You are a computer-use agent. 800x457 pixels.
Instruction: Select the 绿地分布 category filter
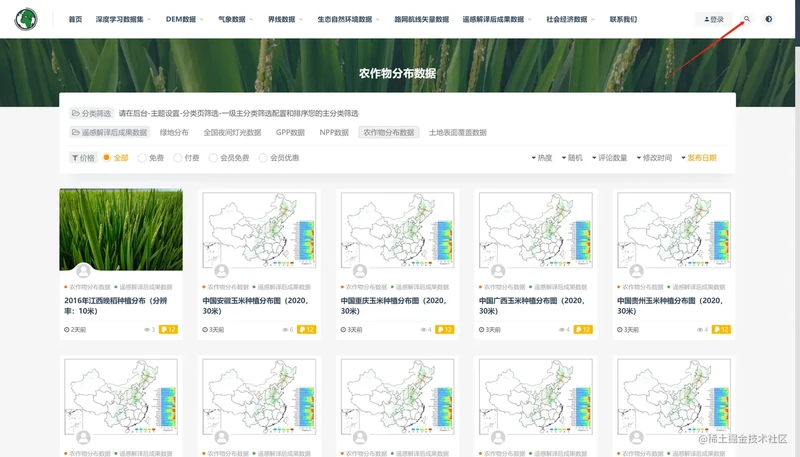point(174,133)
